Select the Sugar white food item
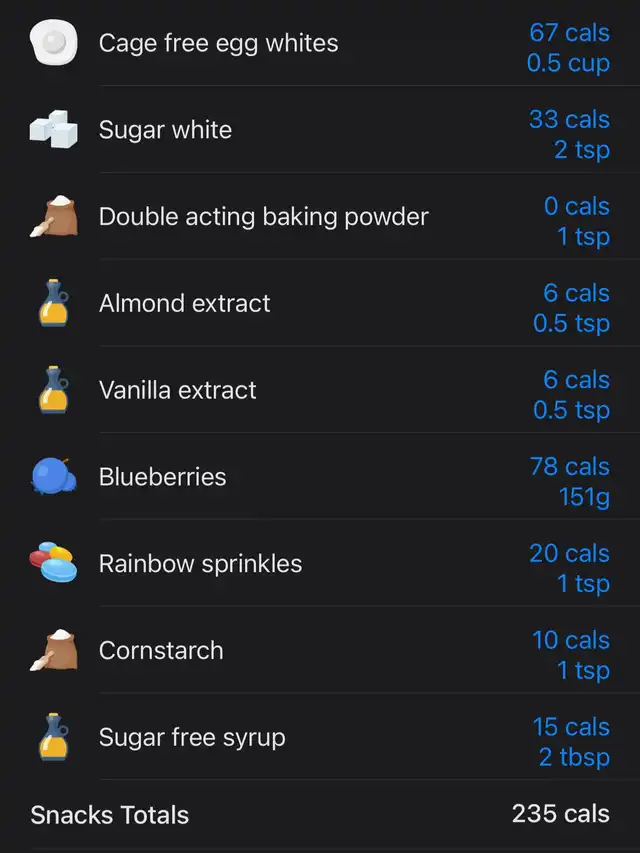The image size is (640, 853). tap(165, 129)
